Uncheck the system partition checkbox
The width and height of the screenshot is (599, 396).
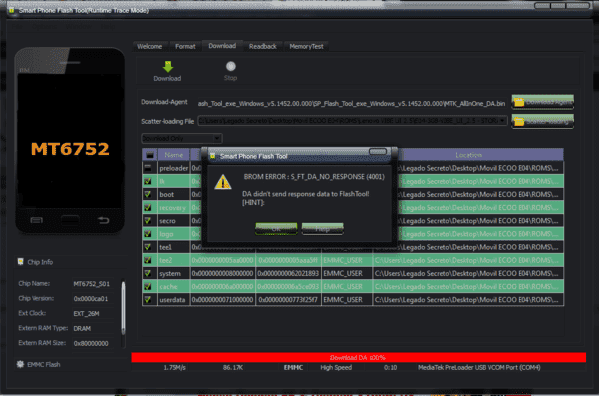pyautogui.click(x=148, y=273)
